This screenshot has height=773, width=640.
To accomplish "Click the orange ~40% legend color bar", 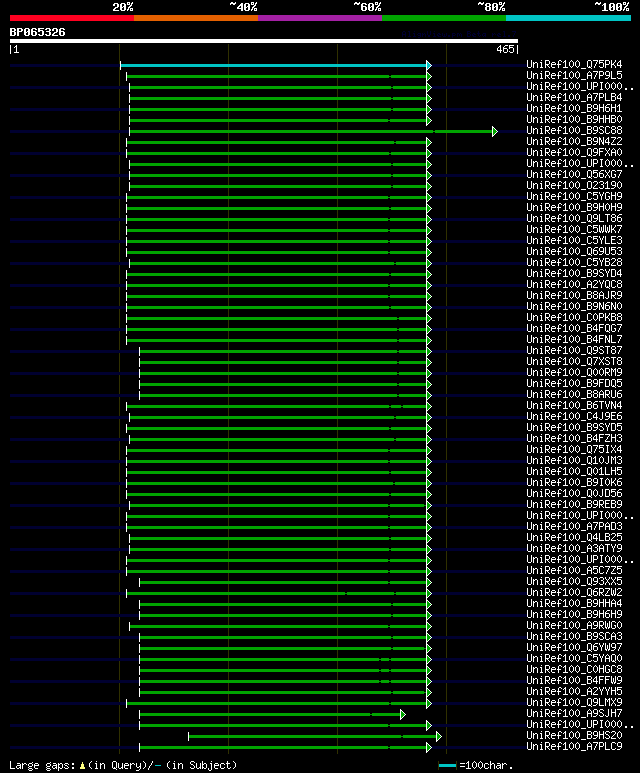I will click(196, 18).
